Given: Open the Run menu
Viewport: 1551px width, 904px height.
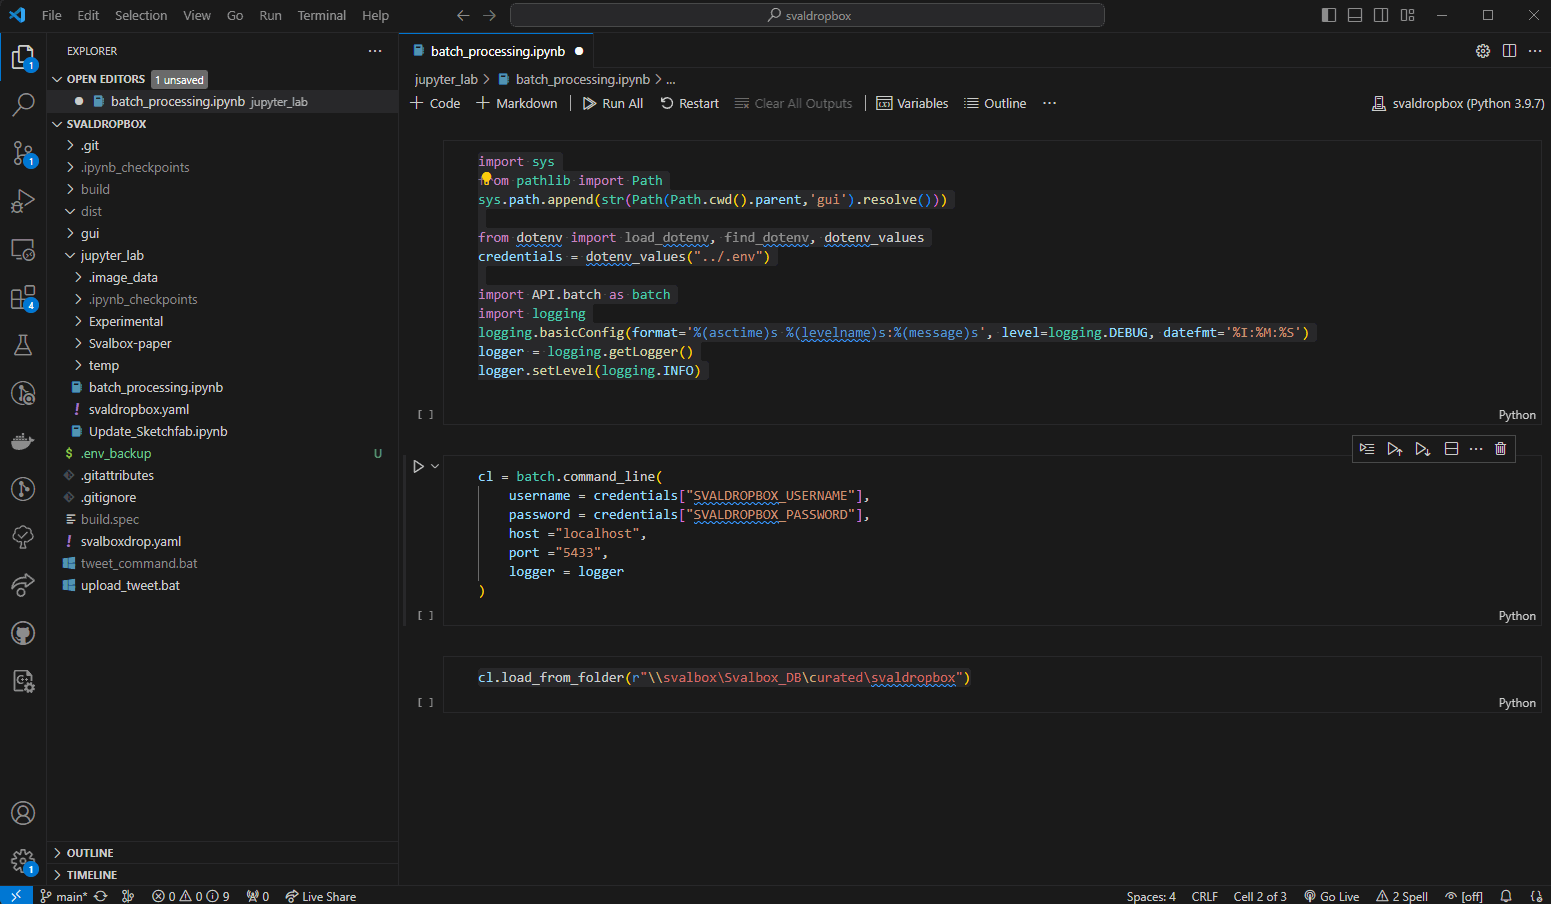Looking at the screenshot, I should click(x=270, y=15).
